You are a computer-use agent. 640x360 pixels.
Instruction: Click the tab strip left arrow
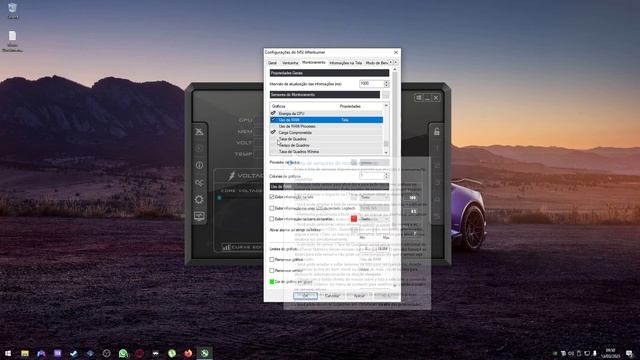(x=390, y=62)
